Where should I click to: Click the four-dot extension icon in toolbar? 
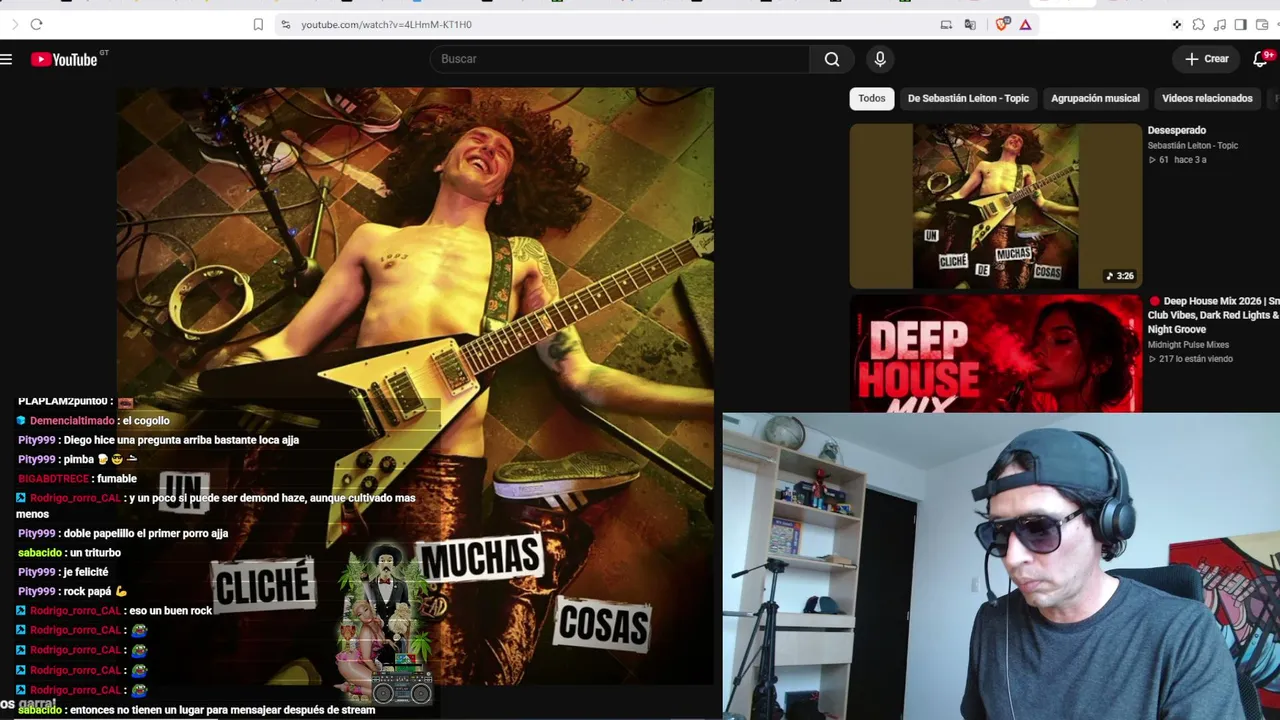1177,24
